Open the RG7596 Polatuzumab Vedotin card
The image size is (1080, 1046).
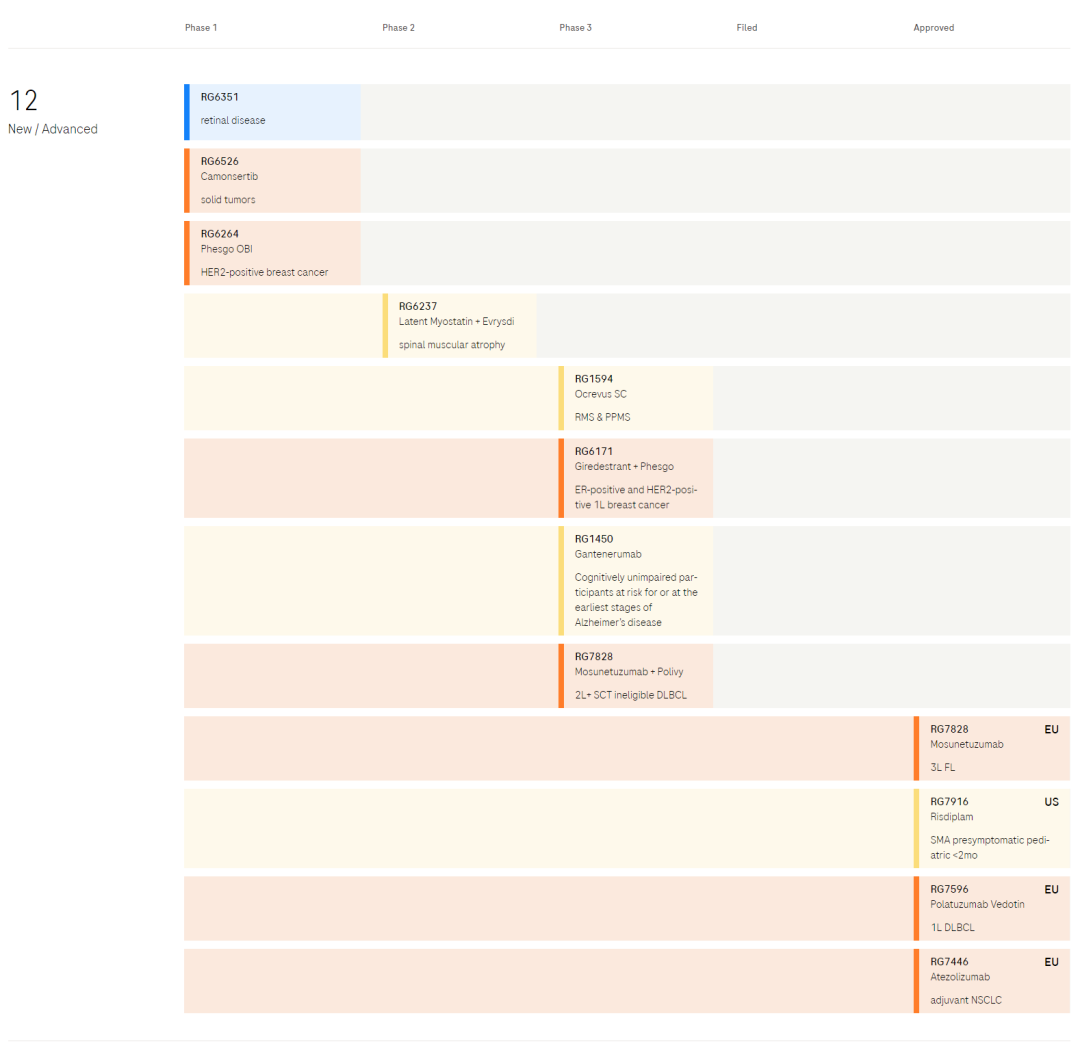[992, 908]
